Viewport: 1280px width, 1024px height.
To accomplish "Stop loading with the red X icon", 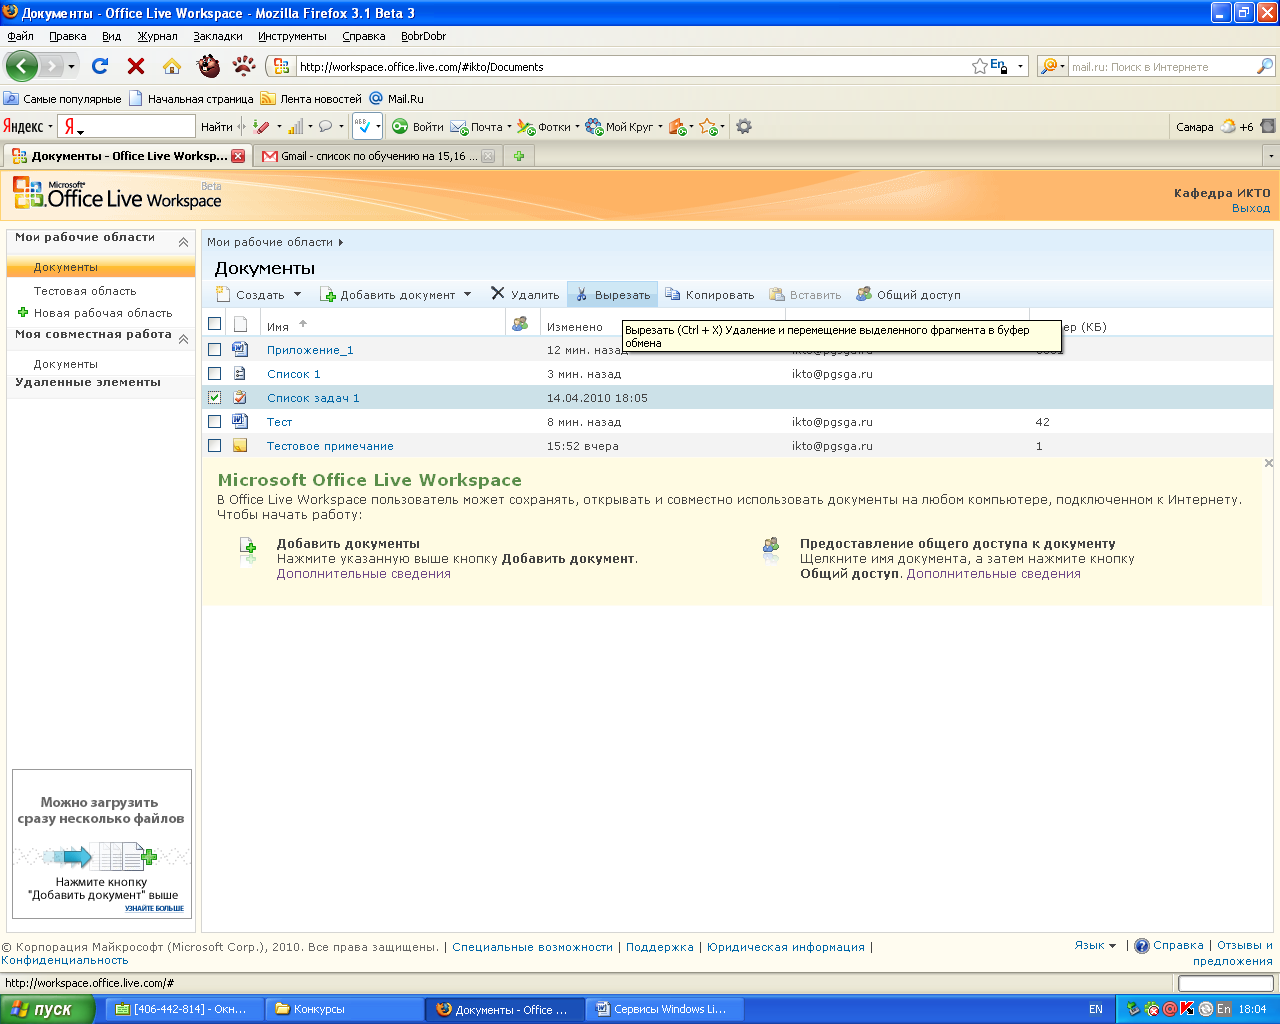I will tap(136, 66).
